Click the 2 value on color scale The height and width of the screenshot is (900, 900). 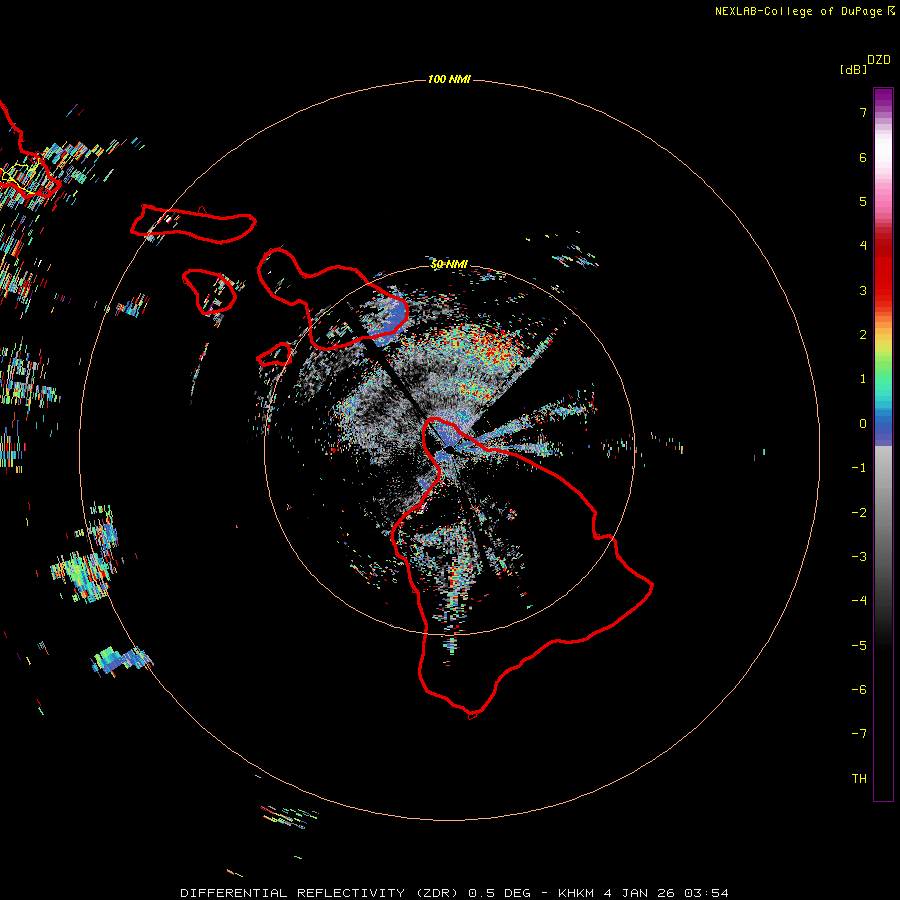pos(863,335)
